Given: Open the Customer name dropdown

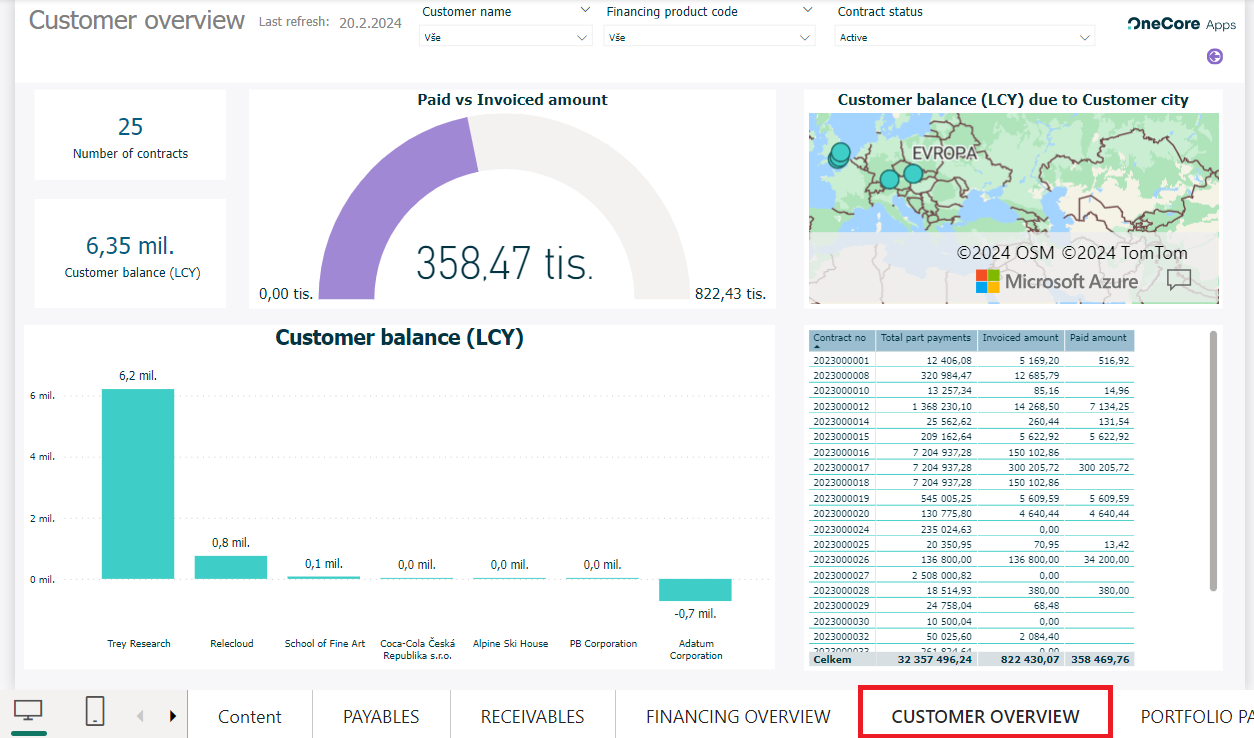Looking at the screenshot, I should point(505,36).
